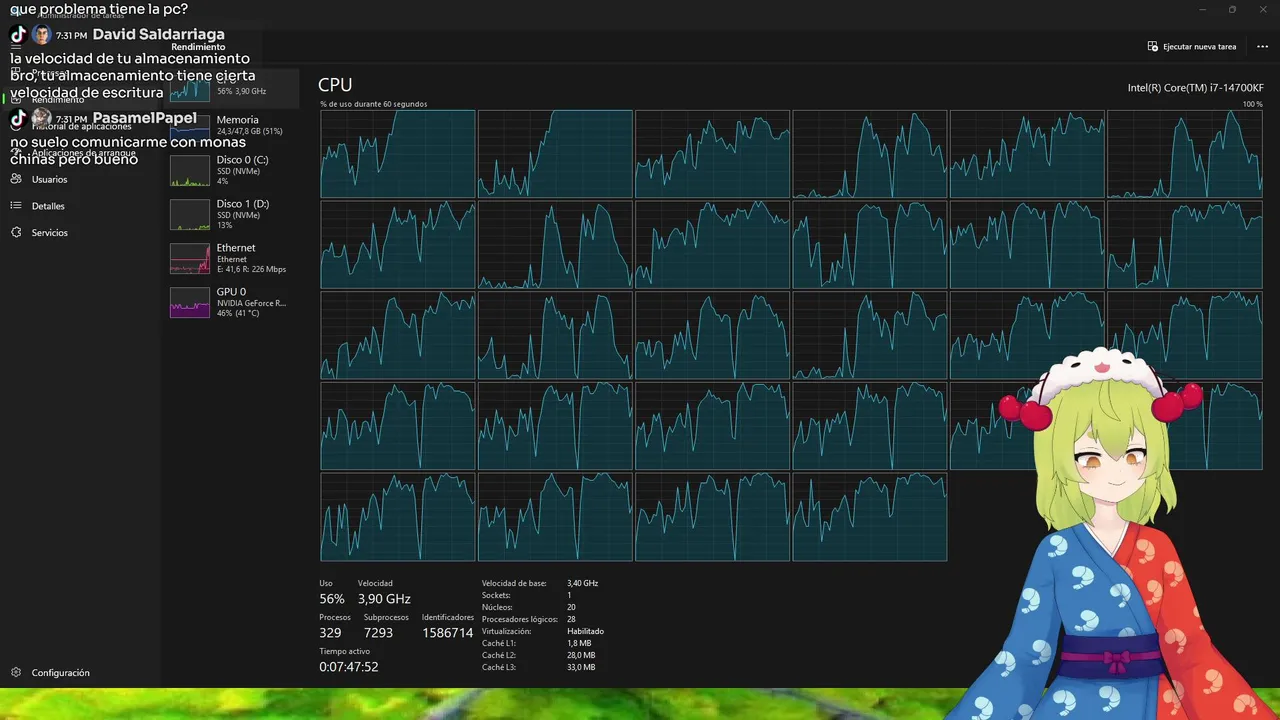The height and width of the screenshot is (720, 1280).
Task: Open Aplicaciones de arranque in sidebar
Action: pos(84,153)
